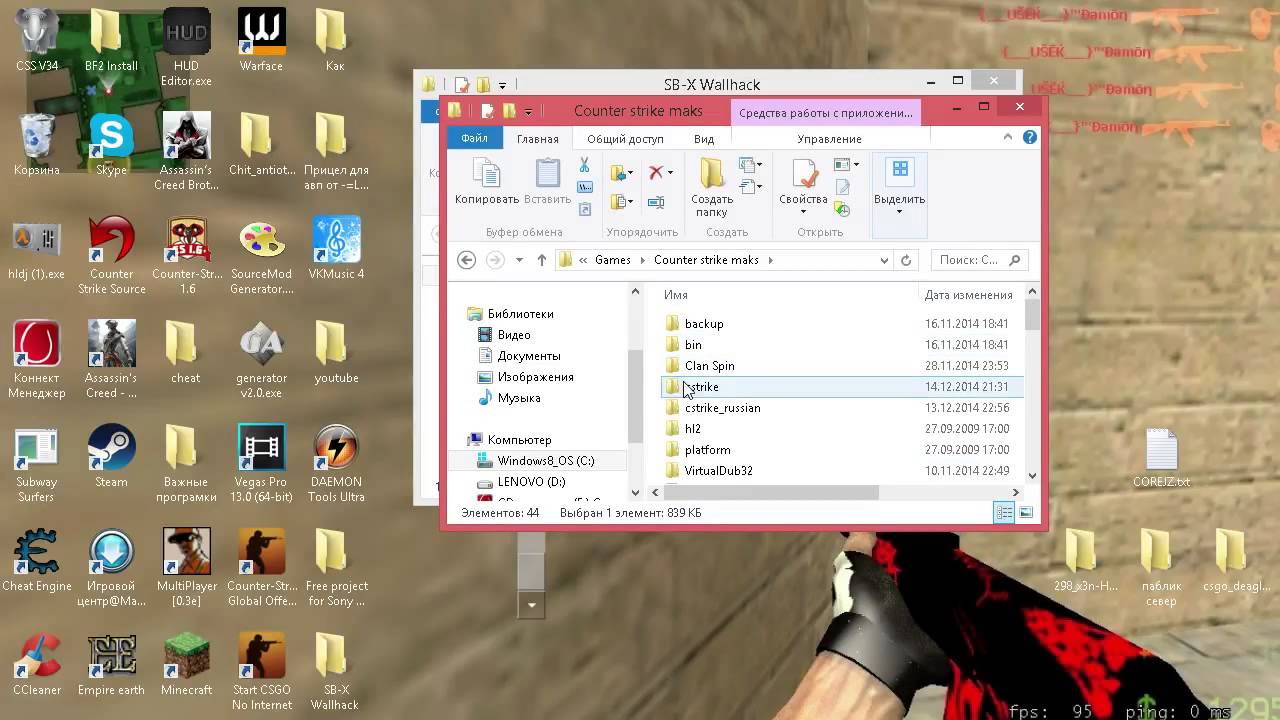Click the Rename icon in Упорядочить group
1280x720 pixels.
point(656,202)
